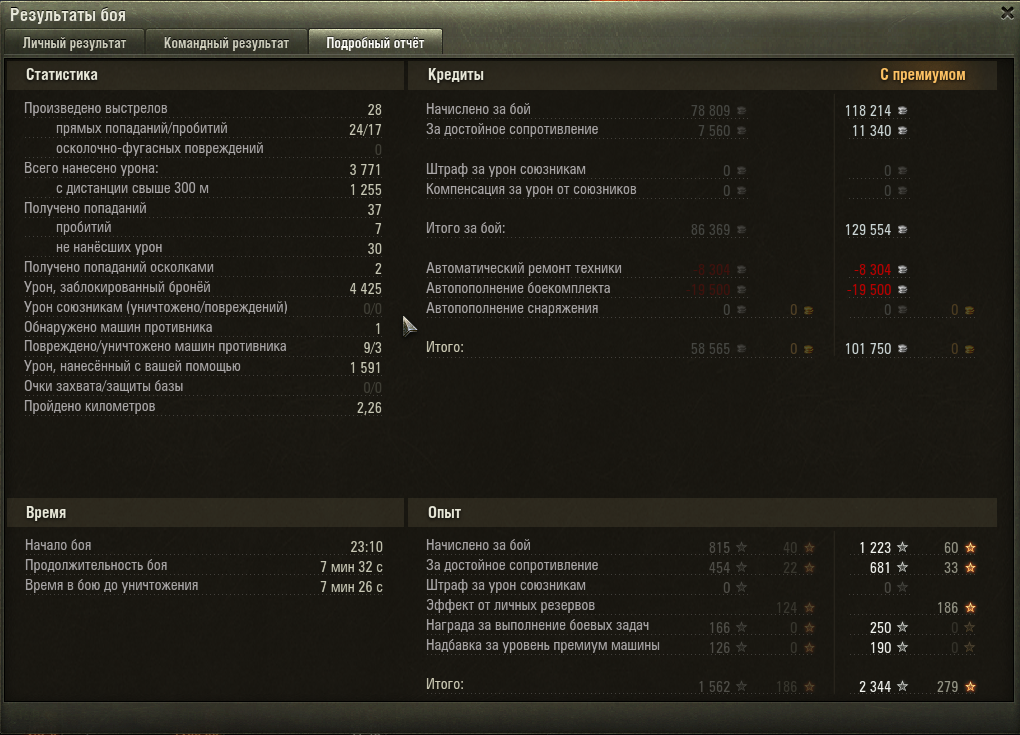Switch to the Личный результат tab
The image size is (1020, 735).
[74, 43]
